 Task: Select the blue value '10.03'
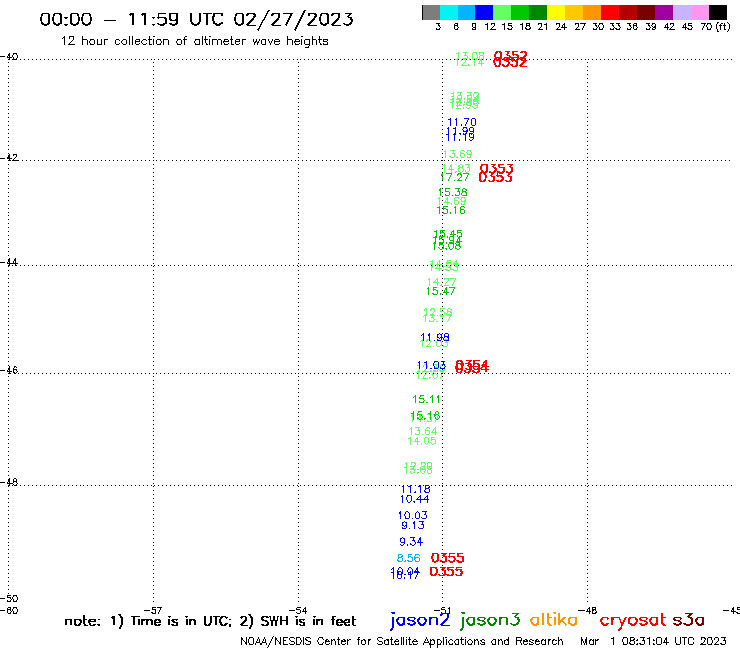pos(412,515)
